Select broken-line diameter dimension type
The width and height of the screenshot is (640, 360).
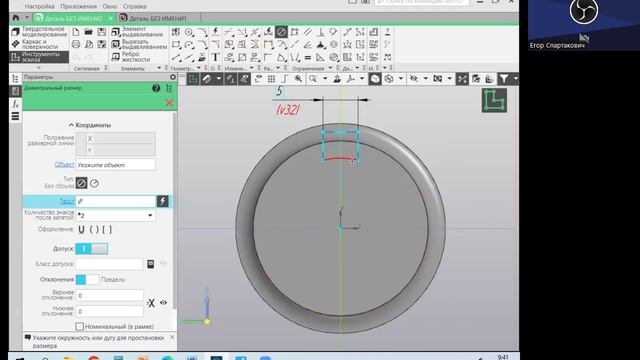(x=94, y=183)
